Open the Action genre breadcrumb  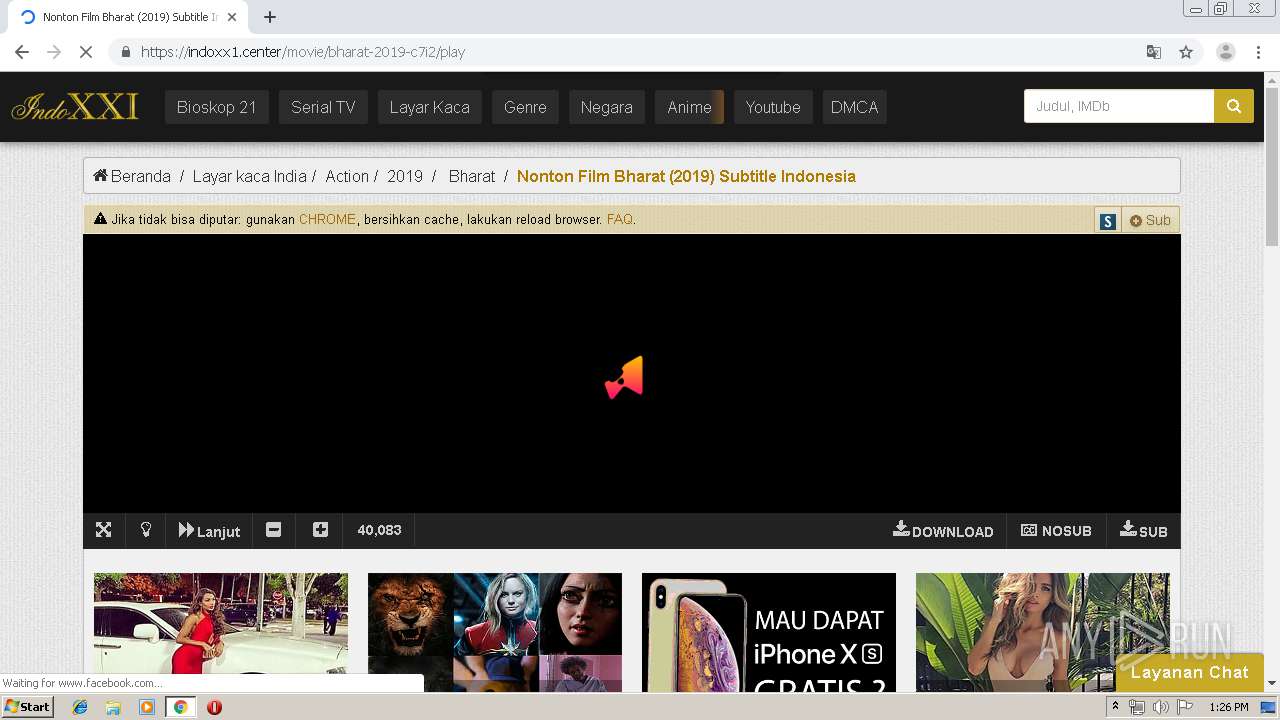[x=347, y=176]
